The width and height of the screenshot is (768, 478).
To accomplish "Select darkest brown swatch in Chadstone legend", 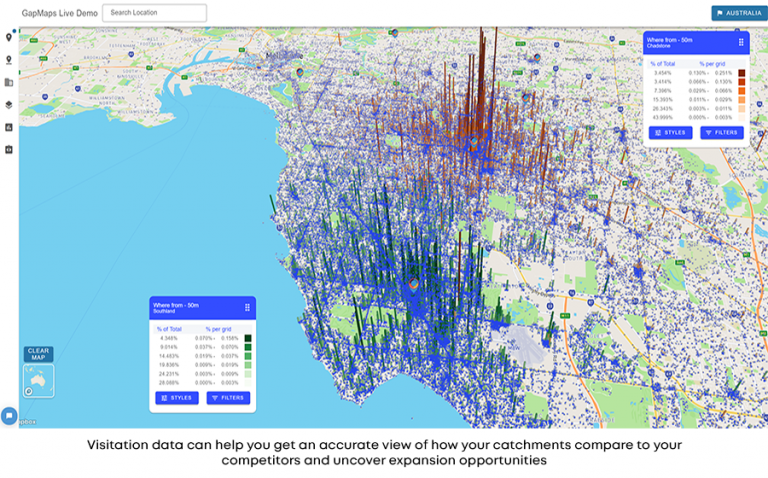I will pyautogui.click(x=741, y=73).
